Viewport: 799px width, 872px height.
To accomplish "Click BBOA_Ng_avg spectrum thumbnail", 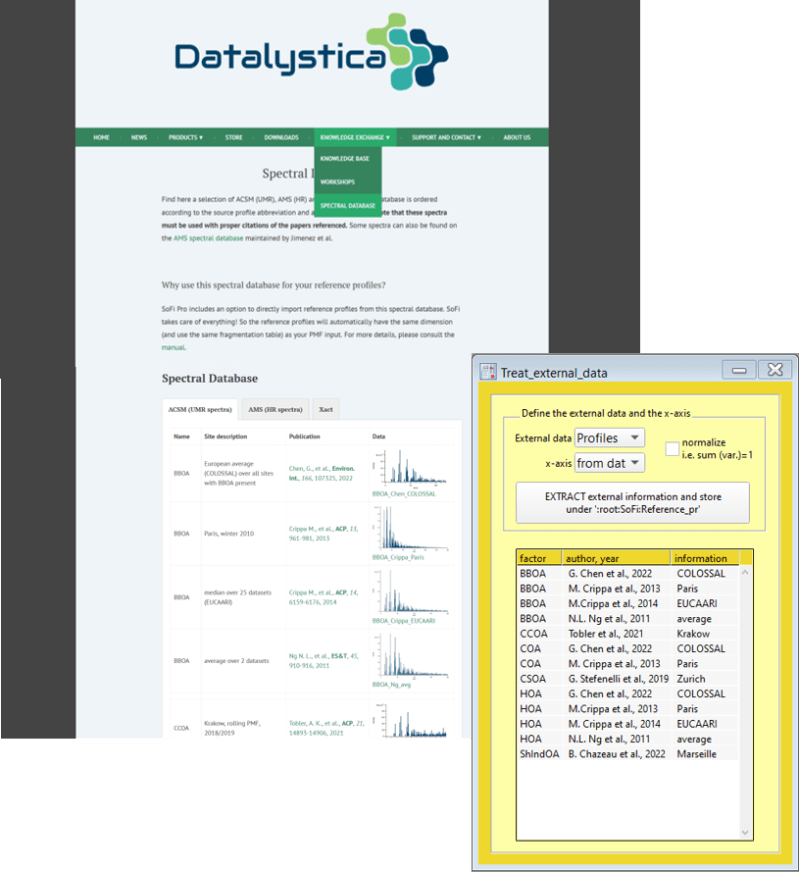I will pyautogui.click(x=410, y=656).
